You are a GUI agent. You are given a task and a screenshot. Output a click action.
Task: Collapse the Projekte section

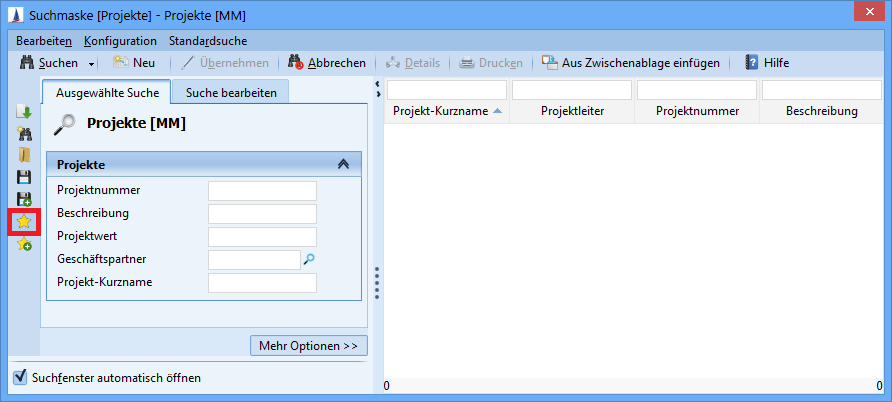point(343,164)
